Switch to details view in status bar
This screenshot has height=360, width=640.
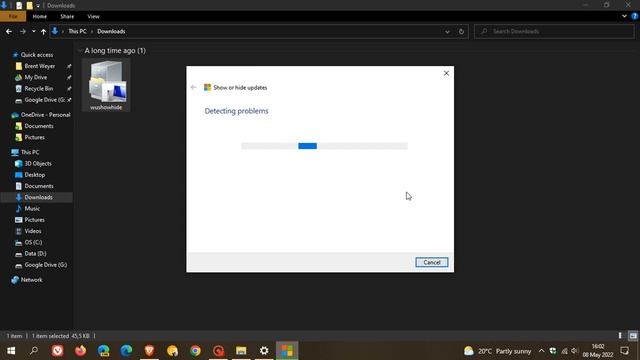point(620,336)
